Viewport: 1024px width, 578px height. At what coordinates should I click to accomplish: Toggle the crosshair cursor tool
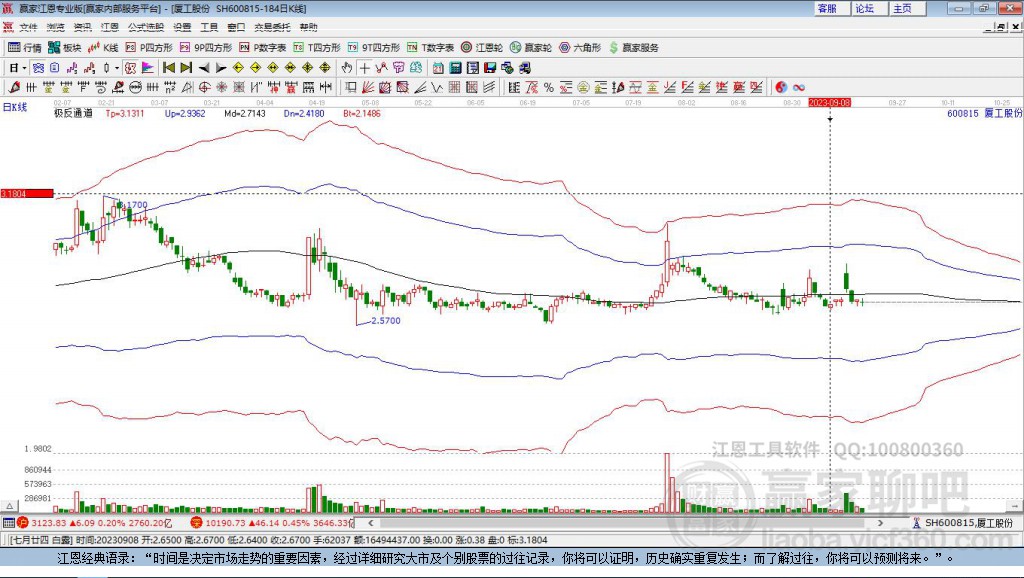point(364,68)
